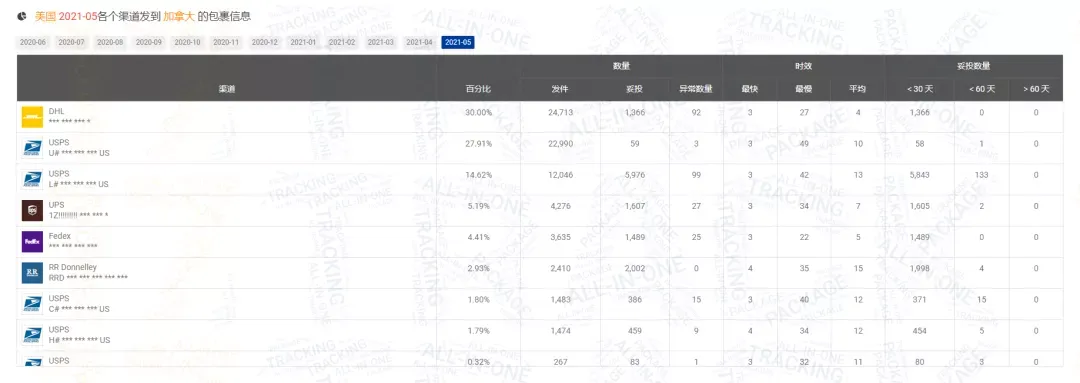Switch to 2020-10 month tab
Viewport: 1080px width, 383px height.
pyautogui.click(x=187, y=42)
